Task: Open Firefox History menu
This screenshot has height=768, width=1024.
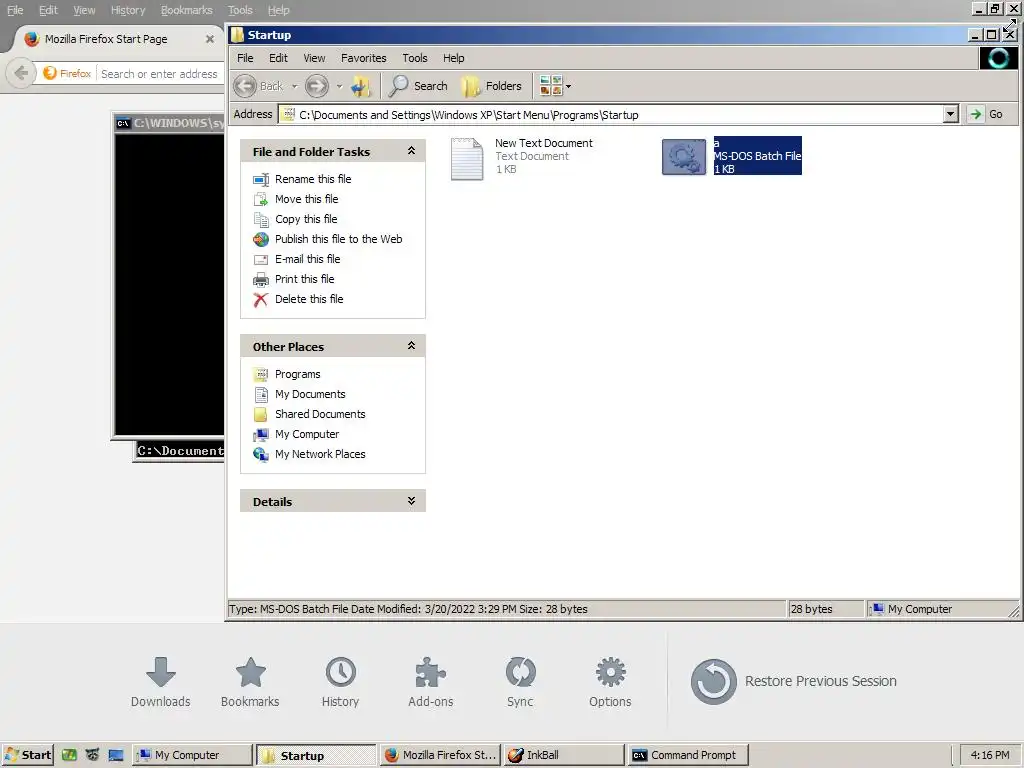Action: (x=127, y=10)
